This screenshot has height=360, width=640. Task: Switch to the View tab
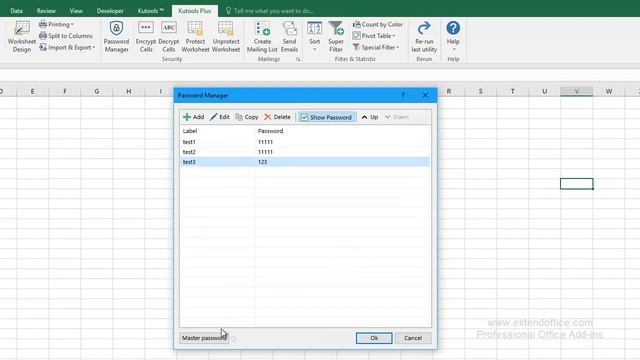point(76,11)
